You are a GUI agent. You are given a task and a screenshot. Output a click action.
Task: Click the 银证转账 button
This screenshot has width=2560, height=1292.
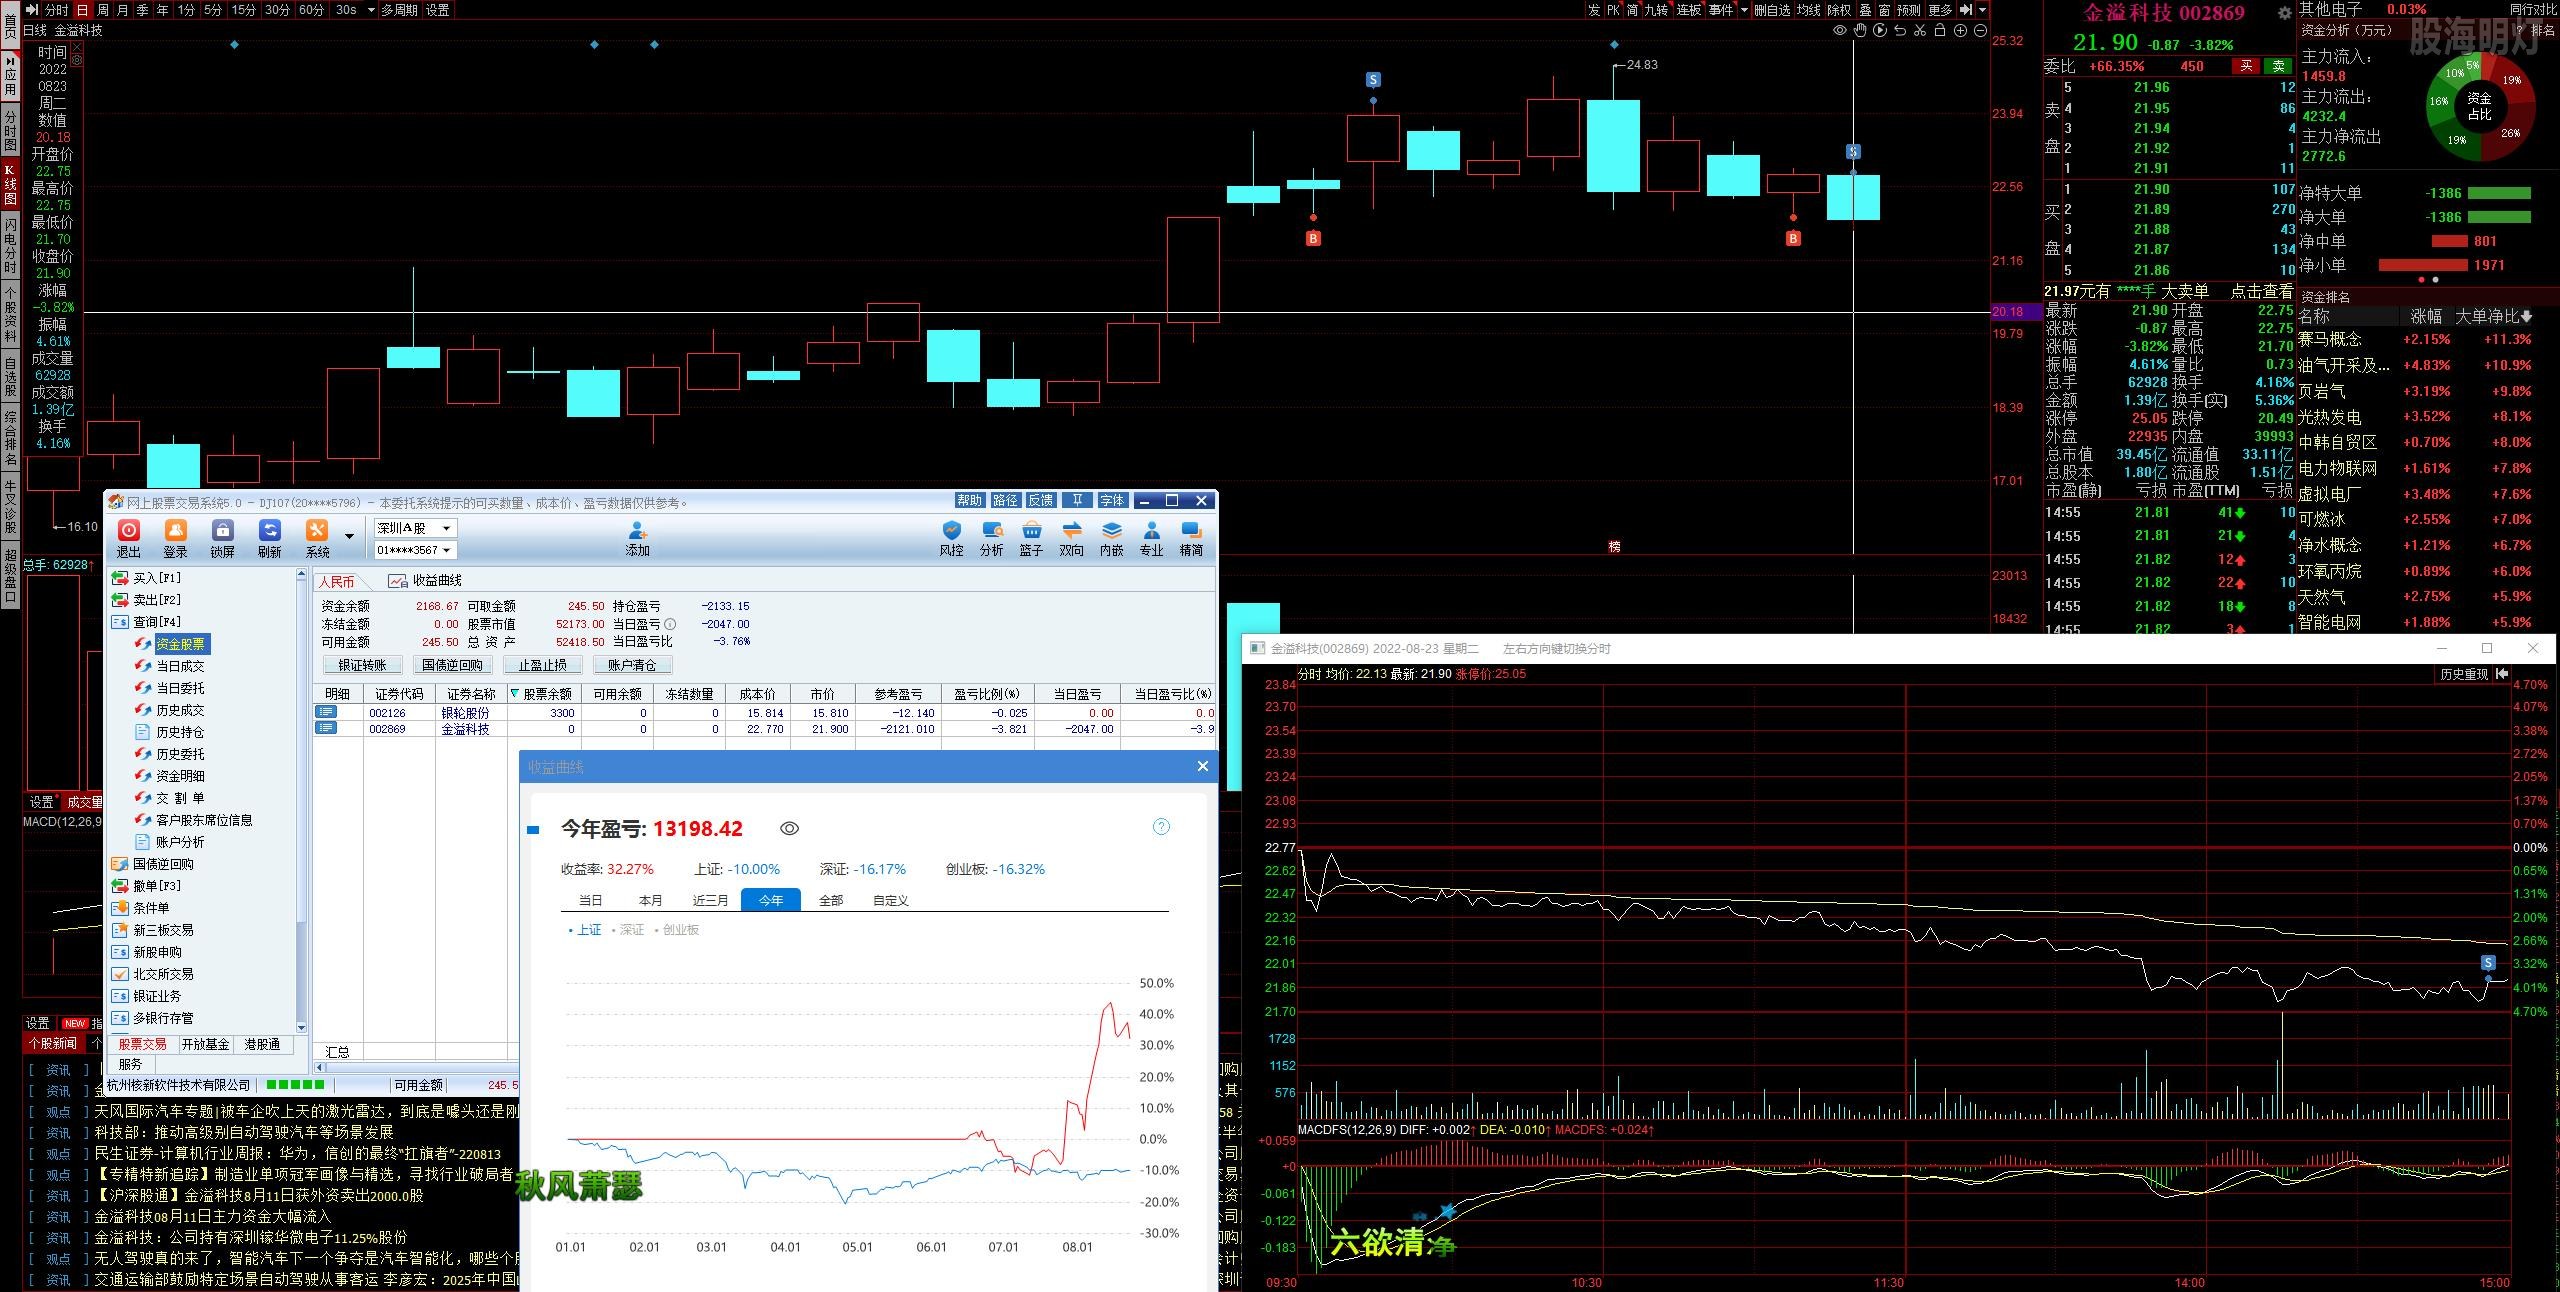pyautogui.click(x=363, y=665)
